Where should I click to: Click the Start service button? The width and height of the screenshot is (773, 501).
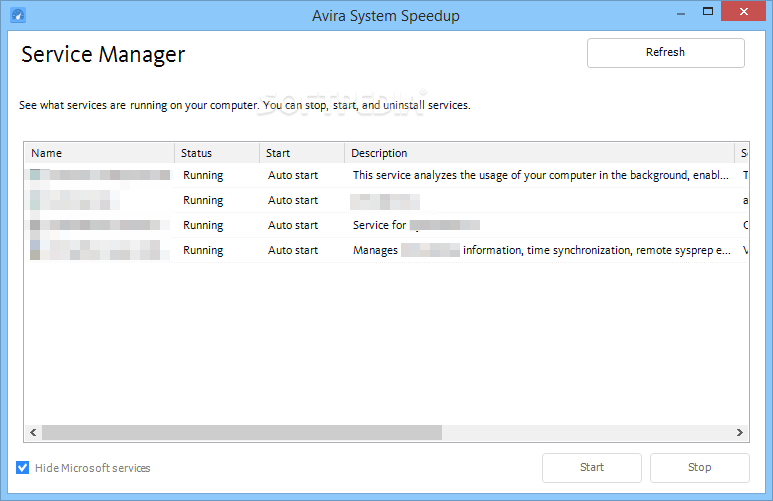(592, 467)
